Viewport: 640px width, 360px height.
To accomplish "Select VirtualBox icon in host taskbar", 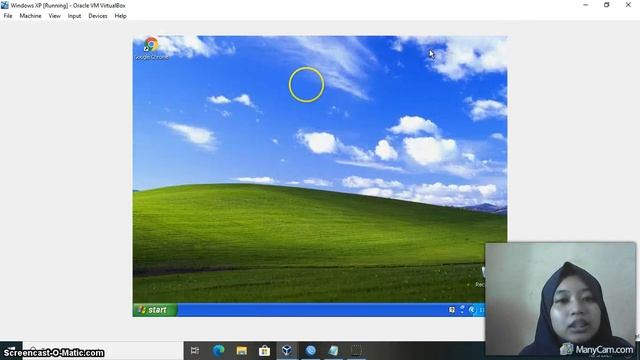I will [x=287, y=350].
